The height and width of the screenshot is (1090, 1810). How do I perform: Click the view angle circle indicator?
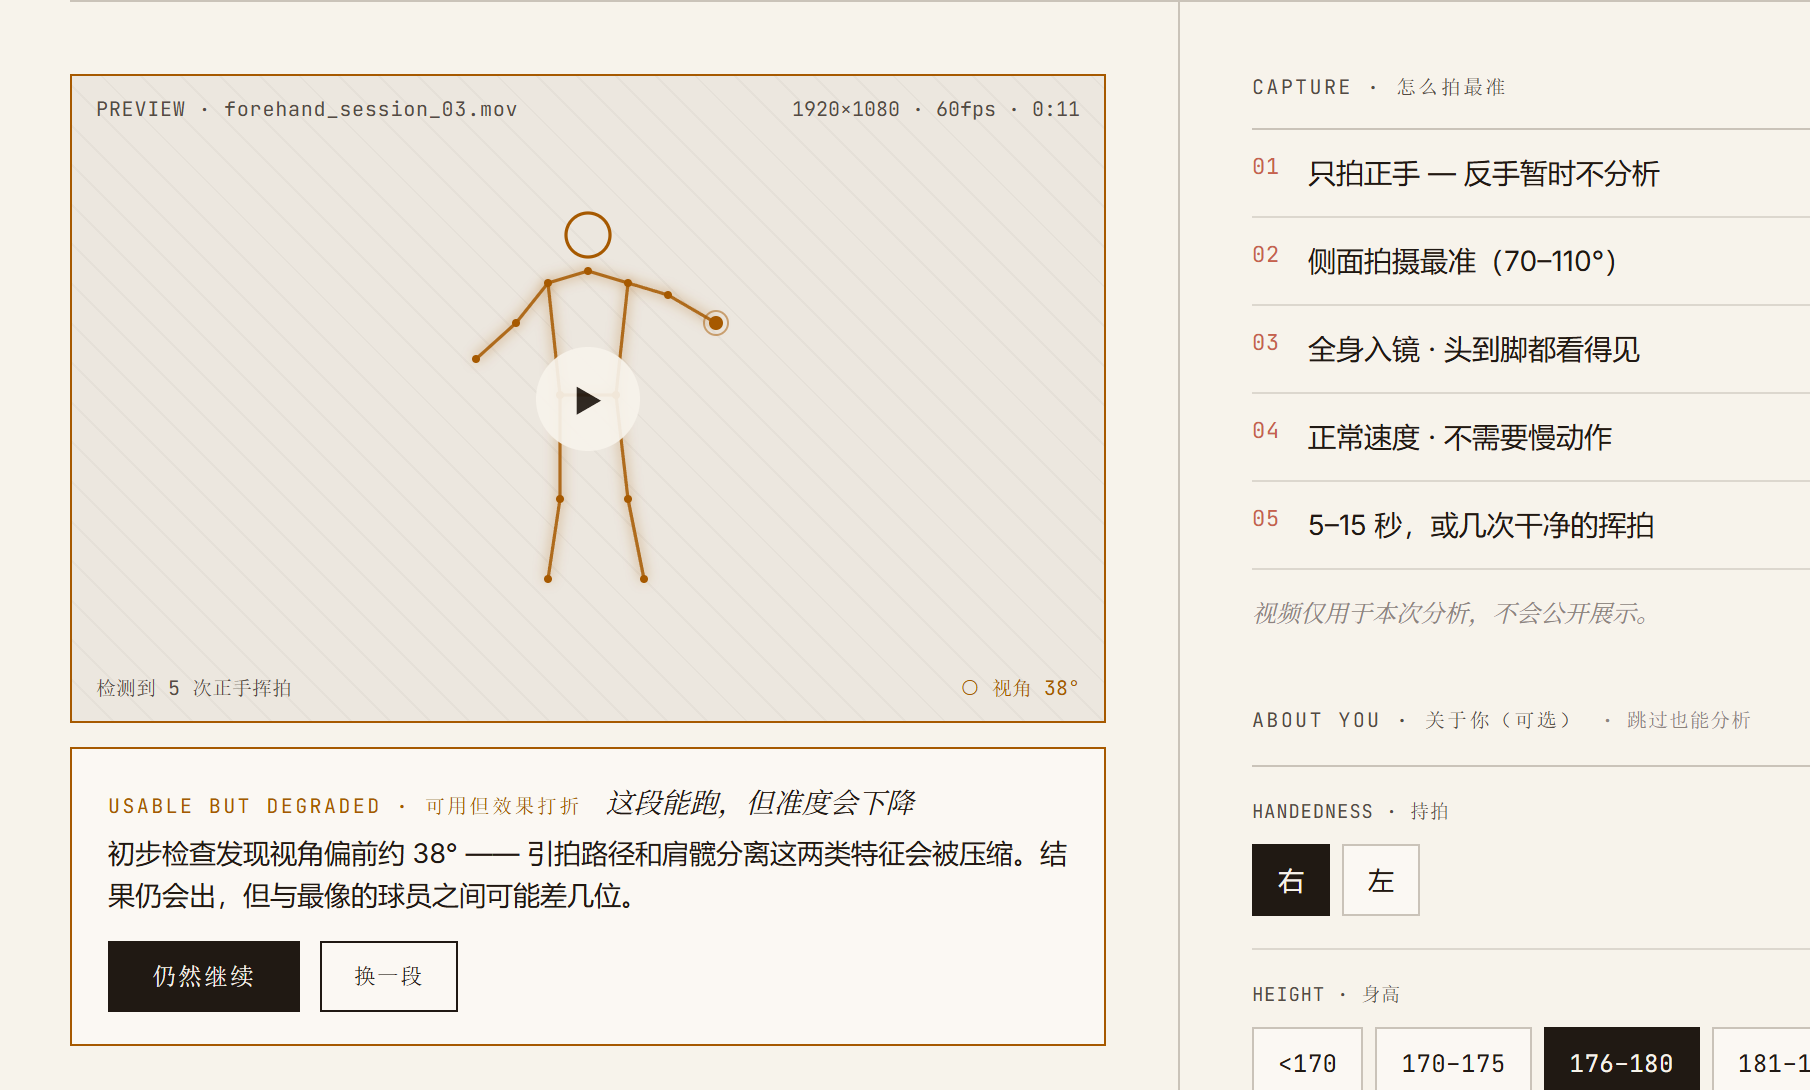pyautogui.click(x=969, y=688)
